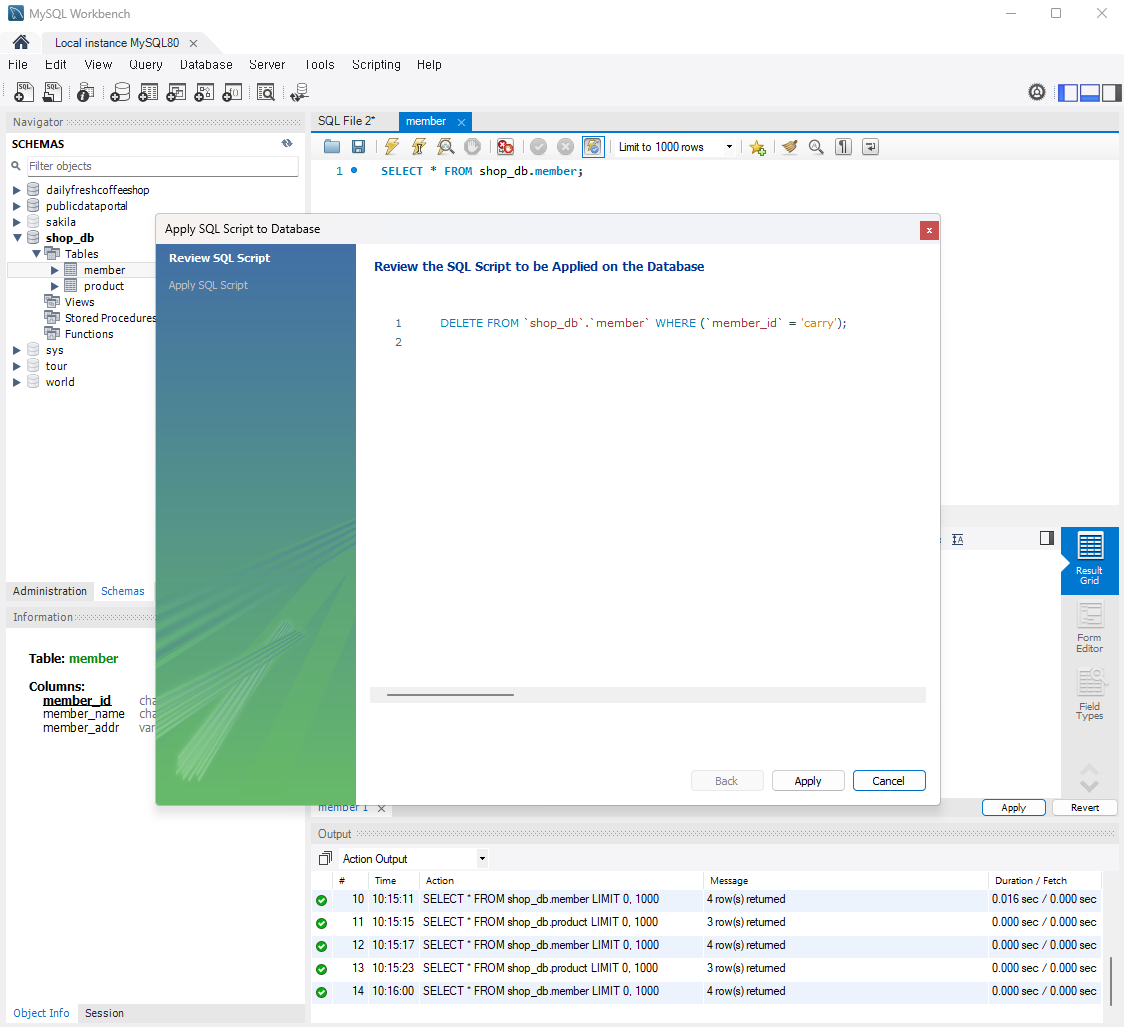Create a new table toolbar icon
1124x1027 pixels.
coord(148,92)
